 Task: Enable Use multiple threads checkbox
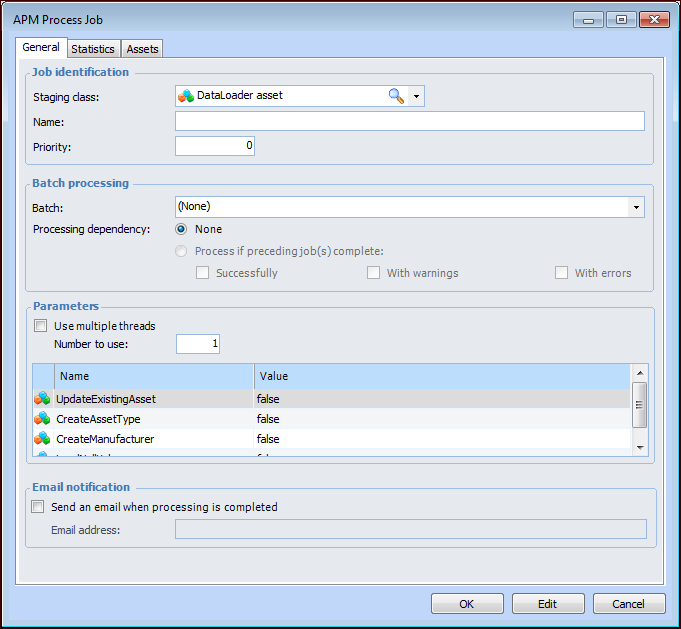(41, 326)
